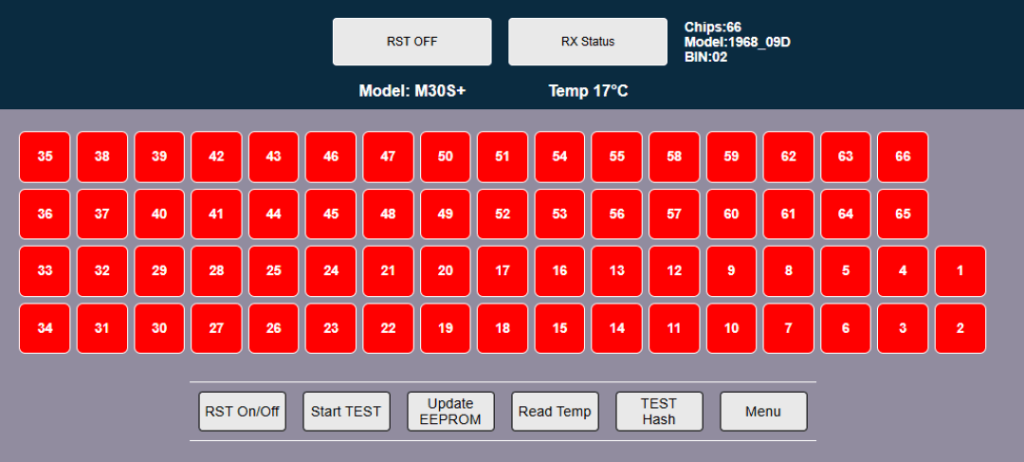Pick chip 16 tile
1024x462 pixels.
tap(560, 271)
